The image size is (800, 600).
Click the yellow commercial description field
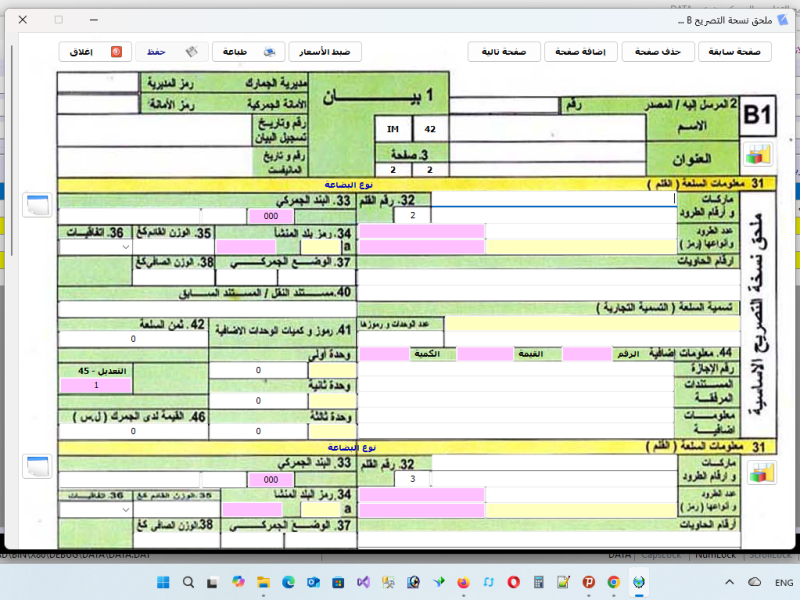[x=592, y=323]
